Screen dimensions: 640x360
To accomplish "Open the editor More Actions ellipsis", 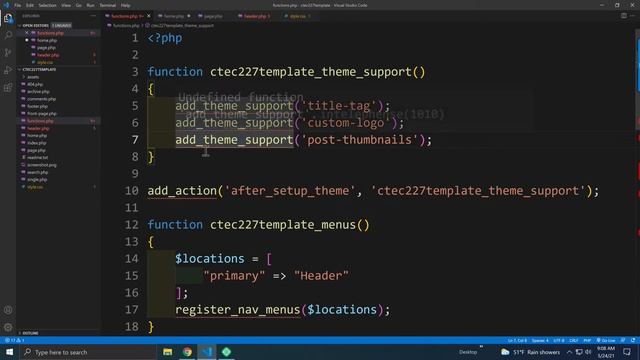I will pyautogui.click(x=633, y=16).
